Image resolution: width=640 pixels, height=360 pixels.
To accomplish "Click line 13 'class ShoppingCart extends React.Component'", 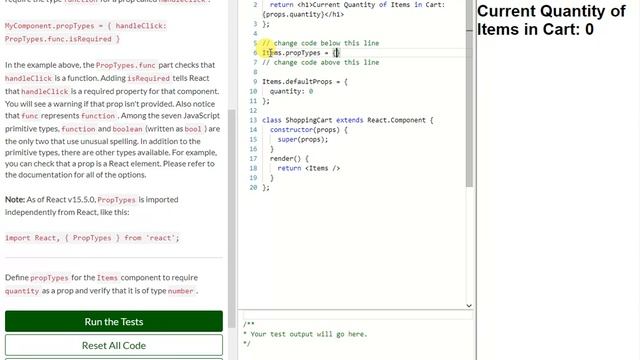I will 347,120.
